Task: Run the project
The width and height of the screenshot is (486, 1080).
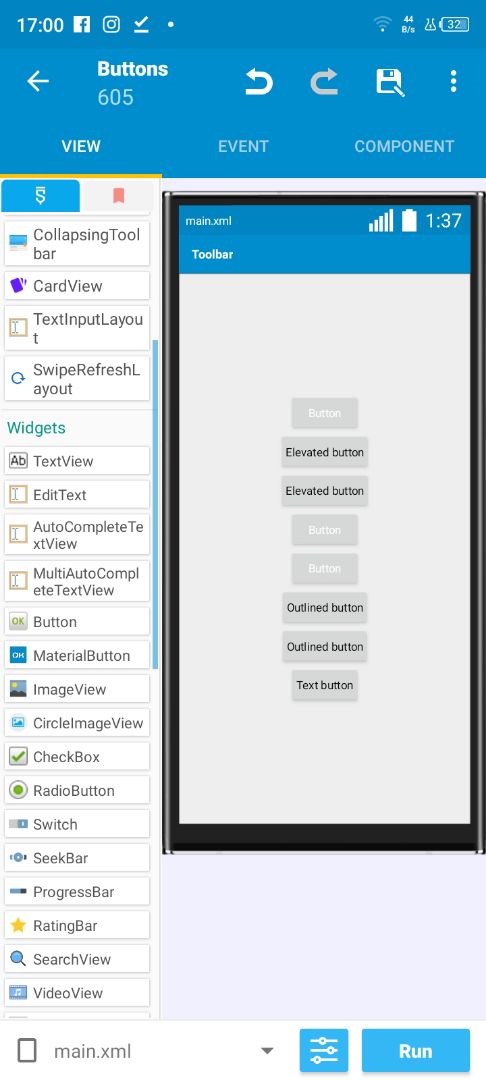Action: [x=416, y=1051]
